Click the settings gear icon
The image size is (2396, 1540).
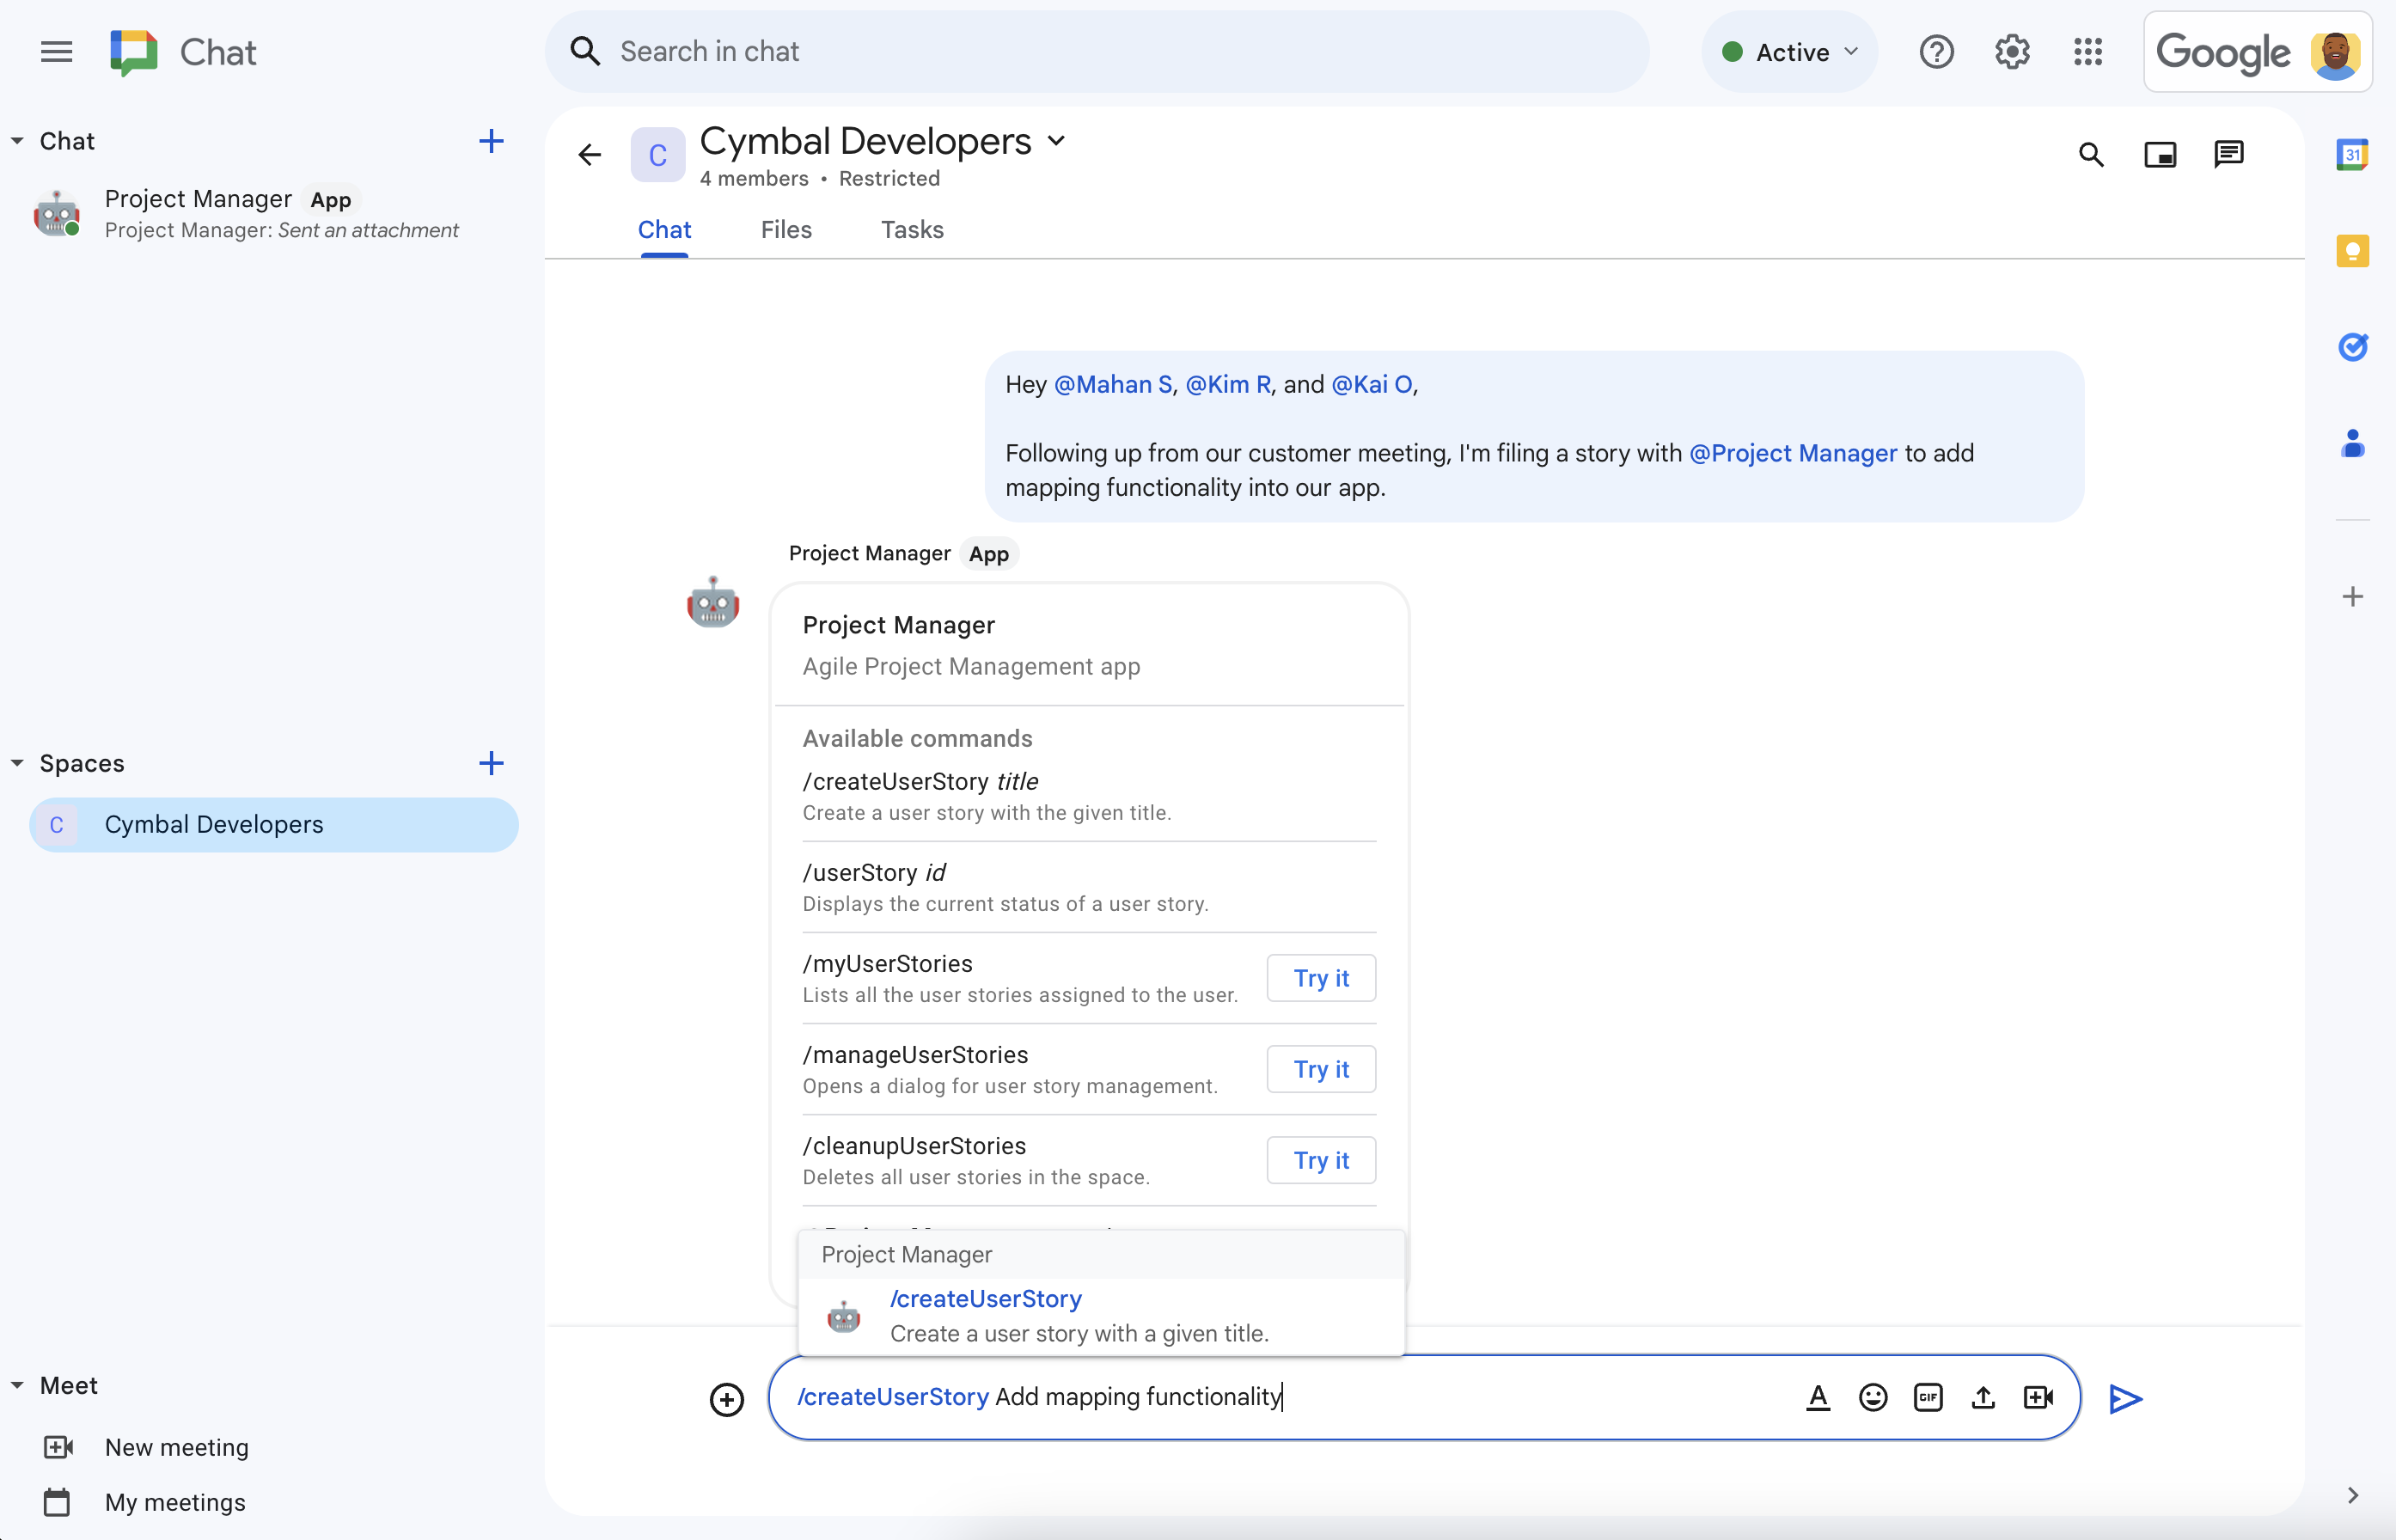click(2012, 51)
